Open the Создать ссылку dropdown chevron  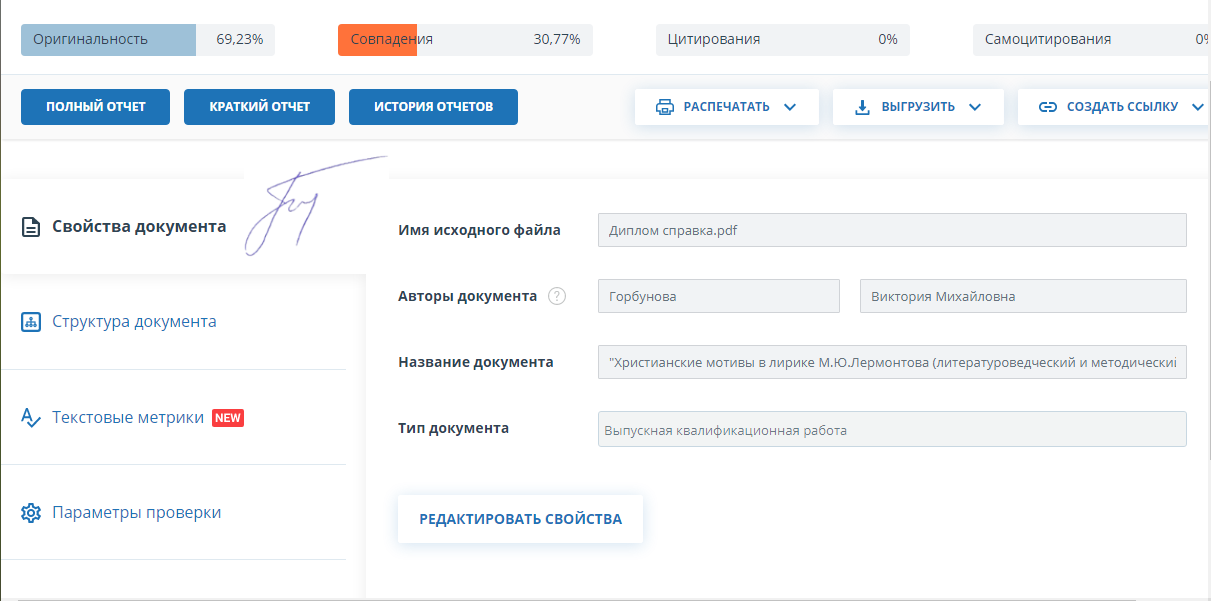coord(1198,107)
